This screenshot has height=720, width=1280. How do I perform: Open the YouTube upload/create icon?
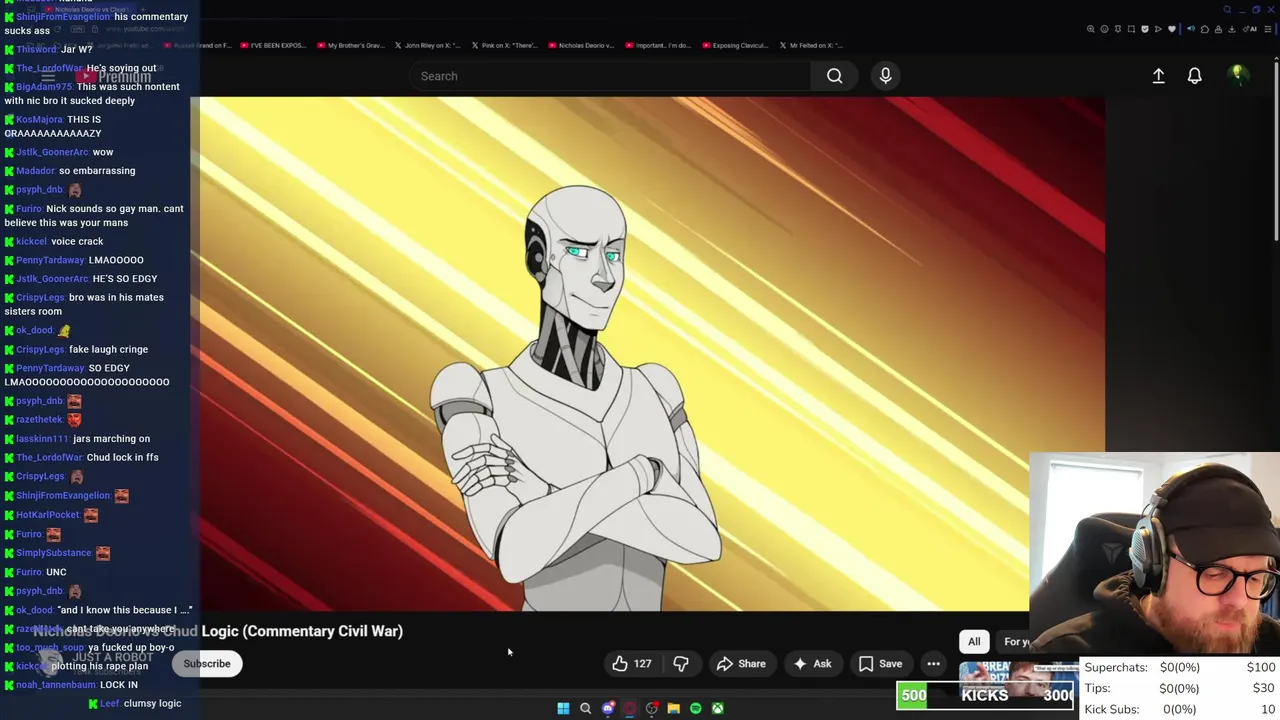pyautogui.click(x=1158, y=76)
